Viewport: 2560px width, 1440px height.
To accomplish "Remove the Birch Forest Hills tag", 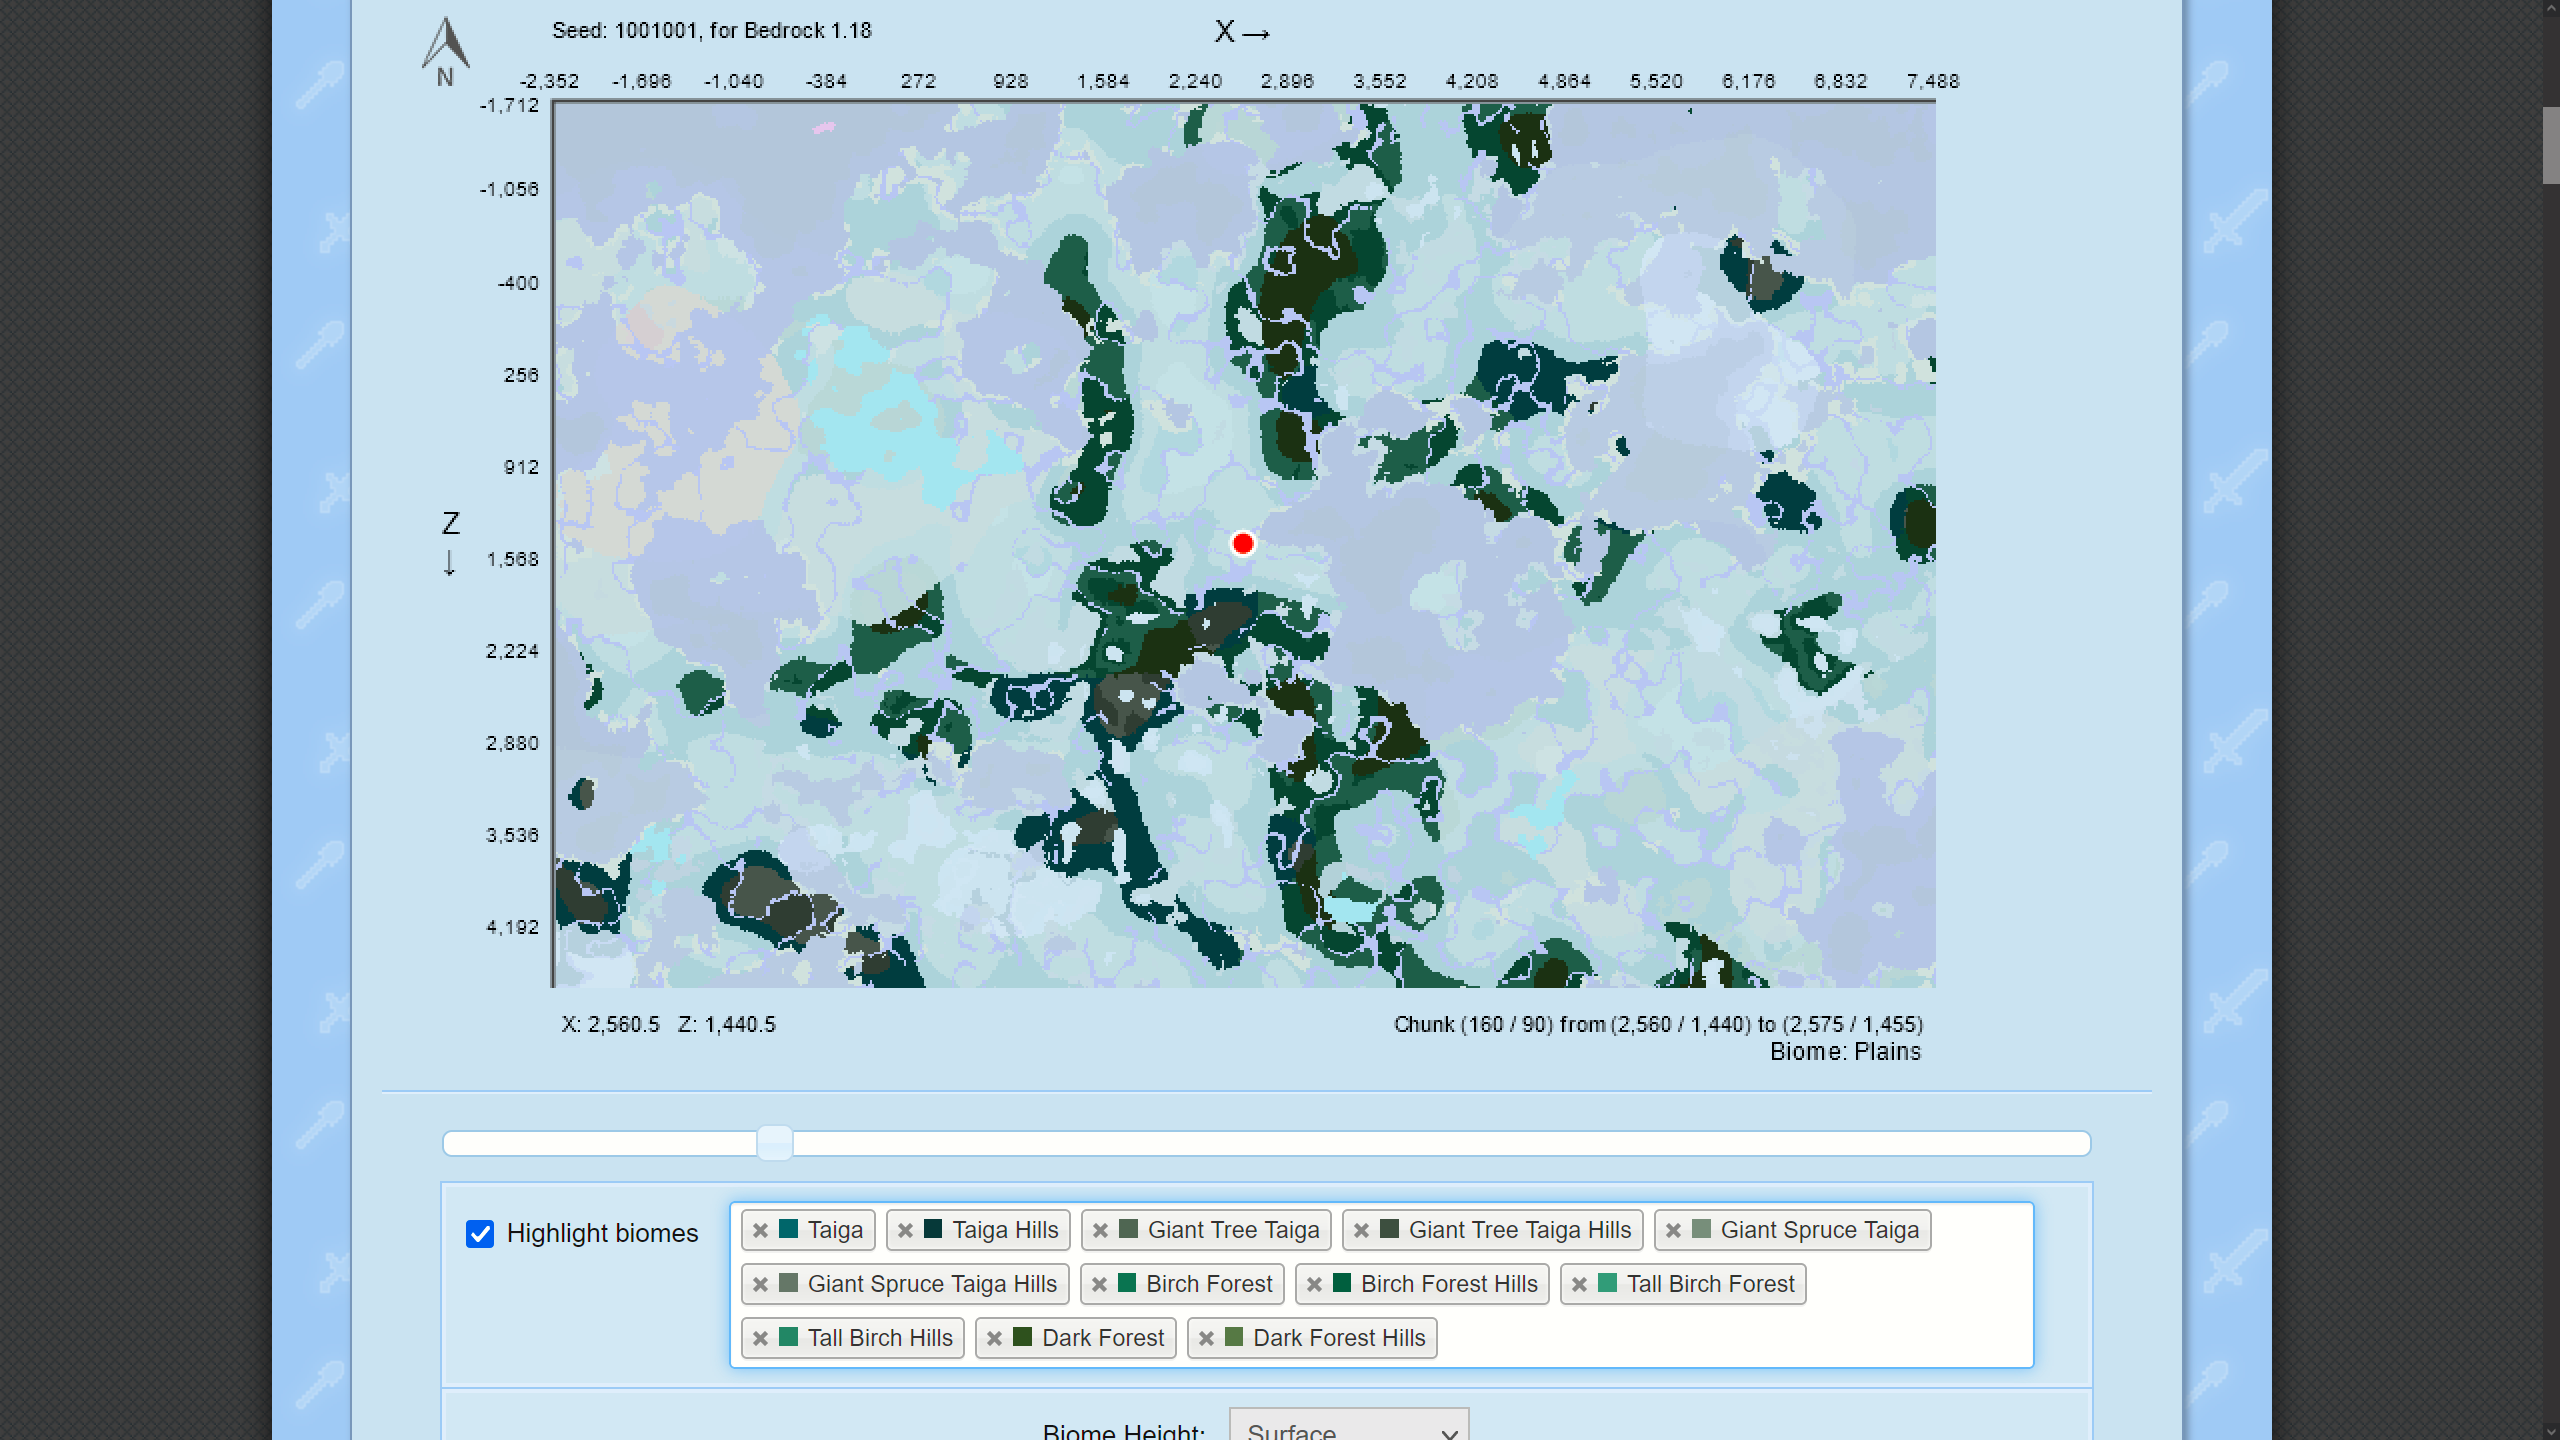I will pyautogui.click(x=1314, y=1284).
